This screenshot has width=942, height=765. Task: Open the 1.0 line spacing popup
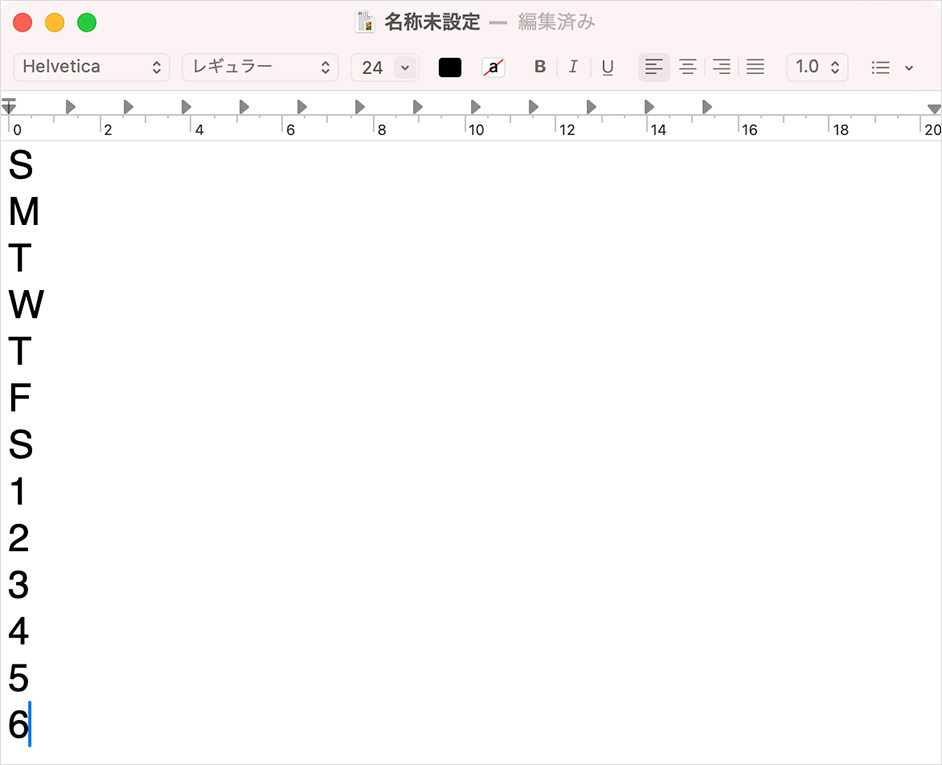(x=817, y=67)
